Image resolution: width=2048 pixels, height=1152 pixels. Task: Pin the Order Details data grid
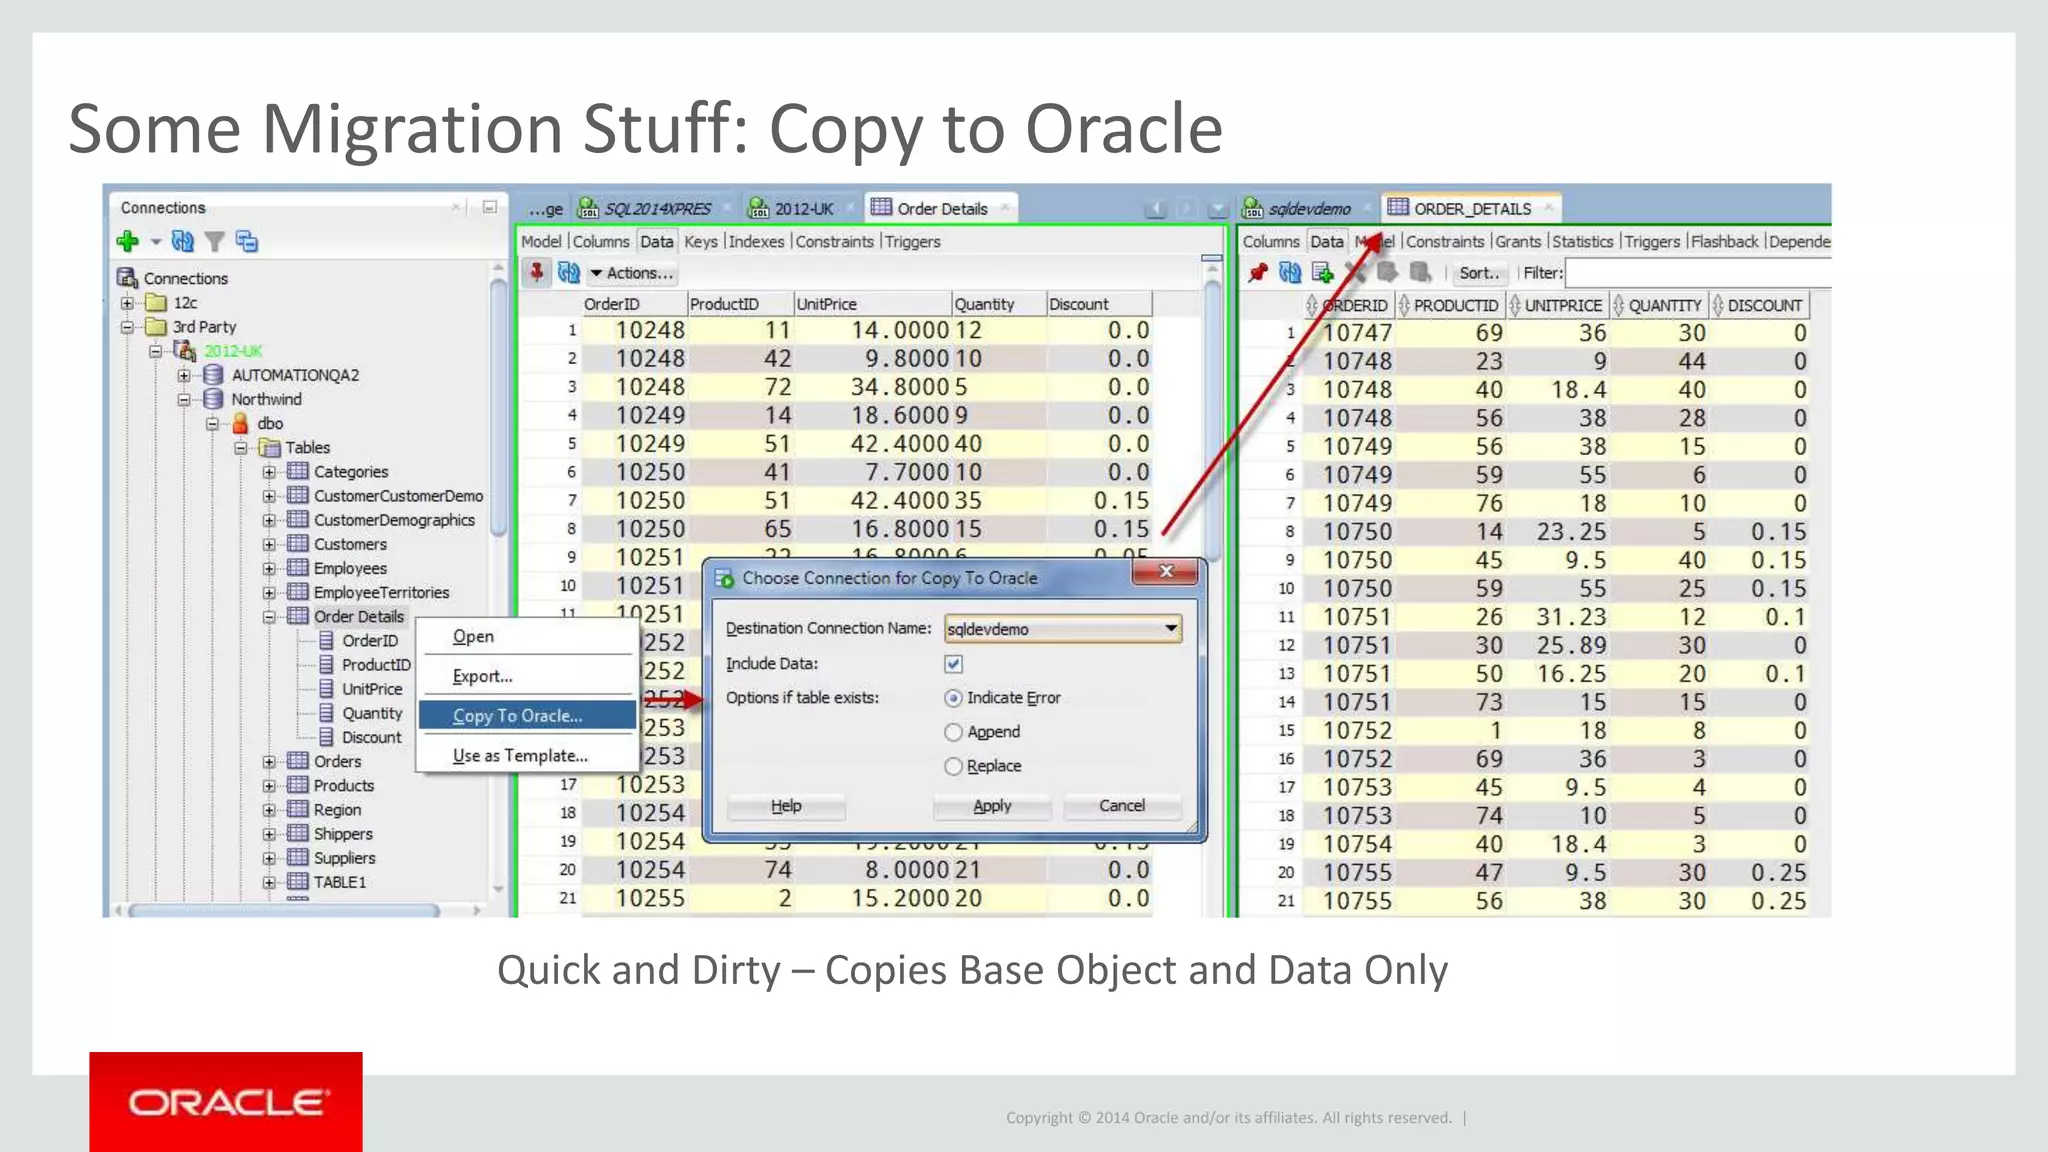point(537,272)
